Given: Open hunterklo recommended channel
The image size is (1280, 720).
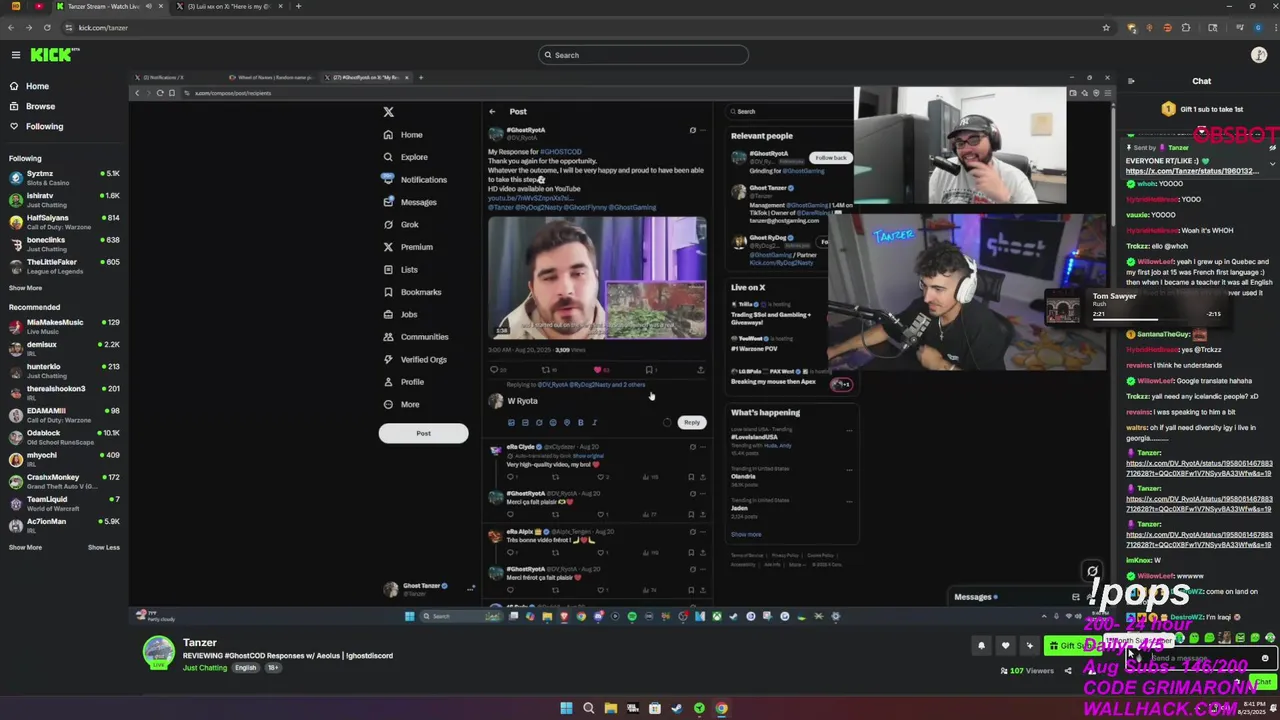Looking at the screenshot, I should pyautogui.click(x=64, y=370).
